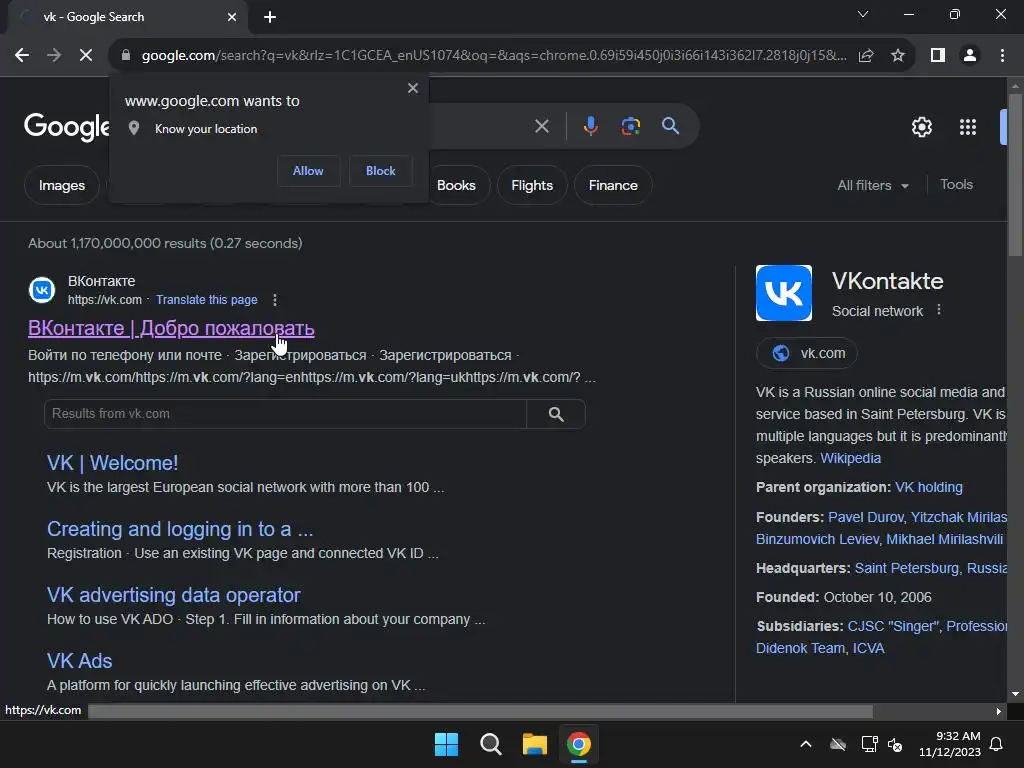Click the horizontal scrollbar right arrow

tap(998, 711)
